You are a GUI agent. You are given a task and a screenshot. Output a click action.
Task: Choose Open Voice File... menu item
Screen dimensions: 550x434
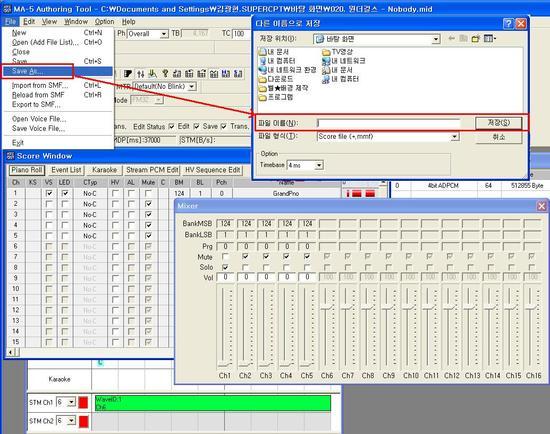tap(58, 119)
